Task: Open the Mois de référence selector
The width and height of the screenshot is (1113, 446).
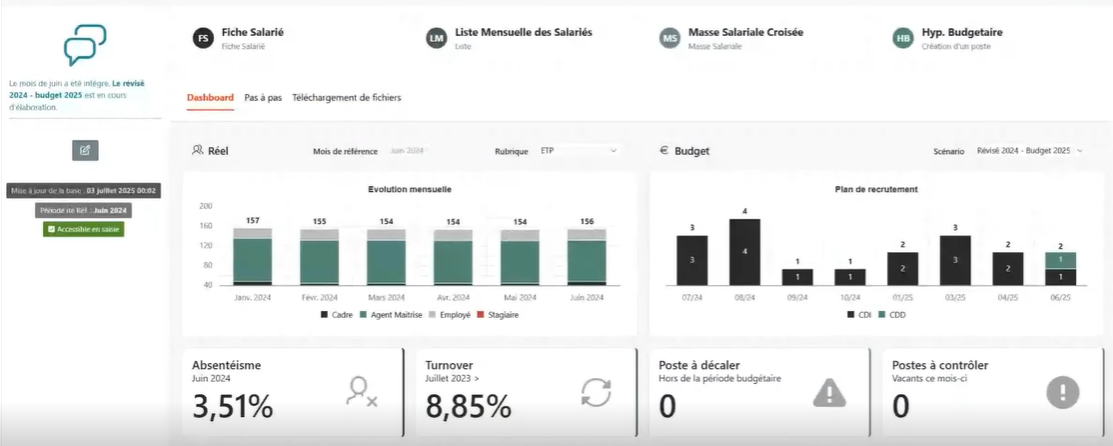Action: tap(408, 151)
